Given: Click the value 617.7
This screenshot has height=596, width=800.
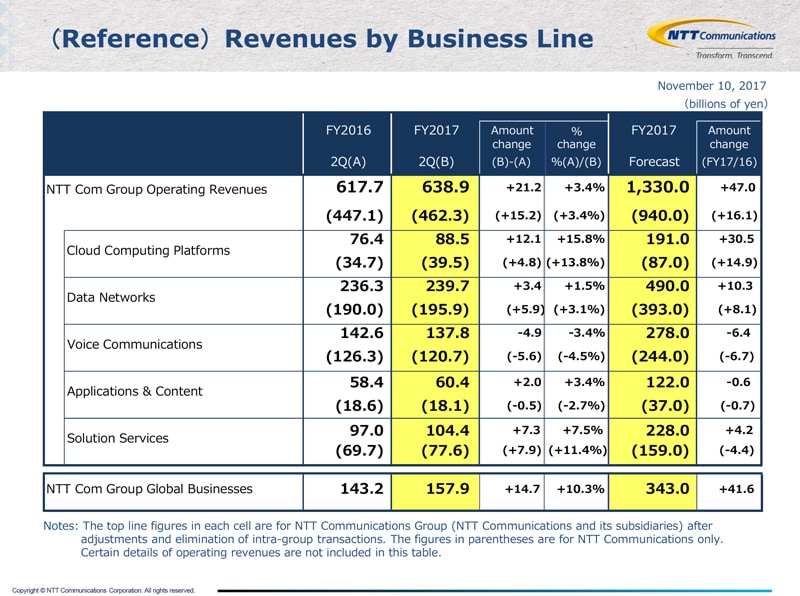Looking at the screenshot, I should point(359,187).
